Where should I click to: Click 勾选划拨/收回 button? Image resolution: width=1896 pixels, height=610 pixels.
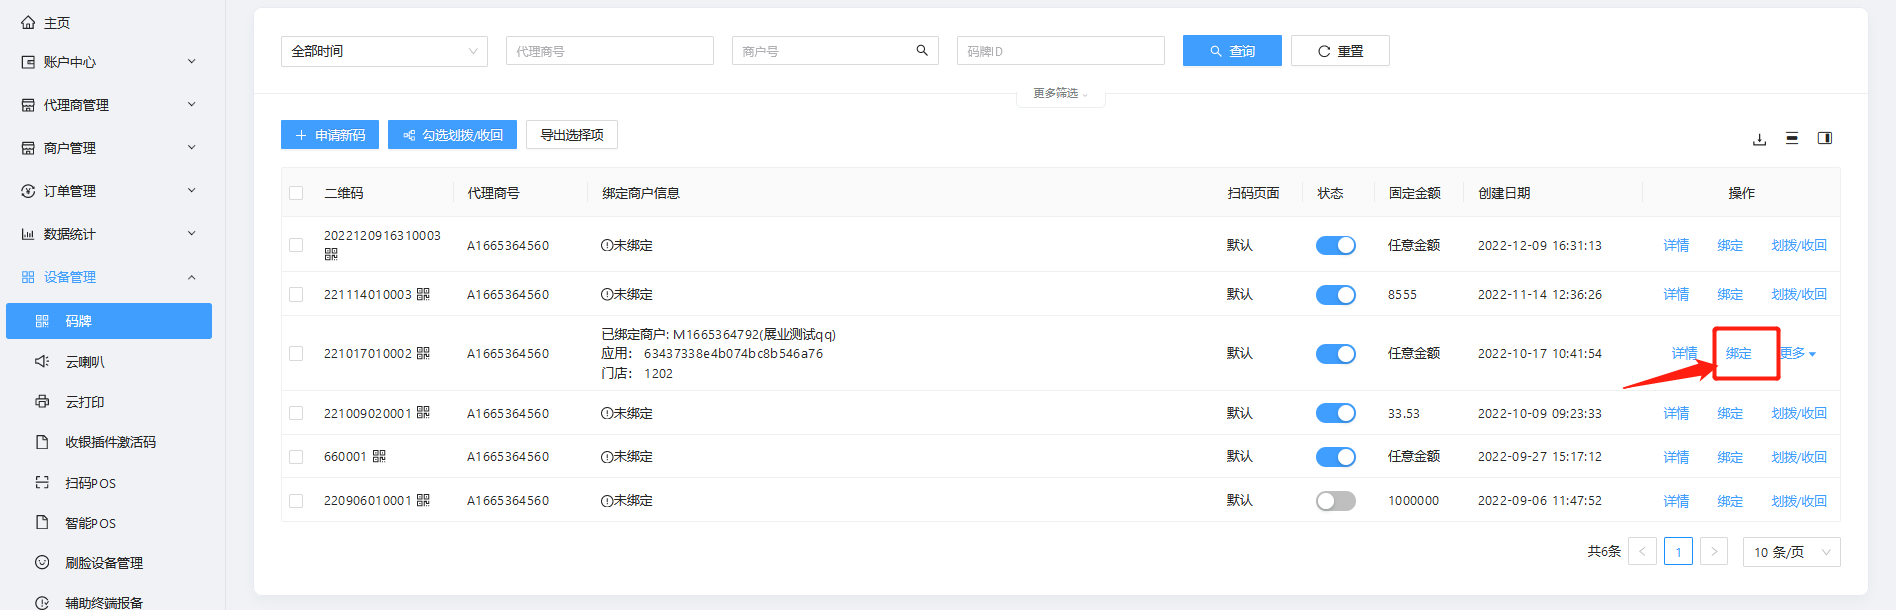[x=452, y=135]
